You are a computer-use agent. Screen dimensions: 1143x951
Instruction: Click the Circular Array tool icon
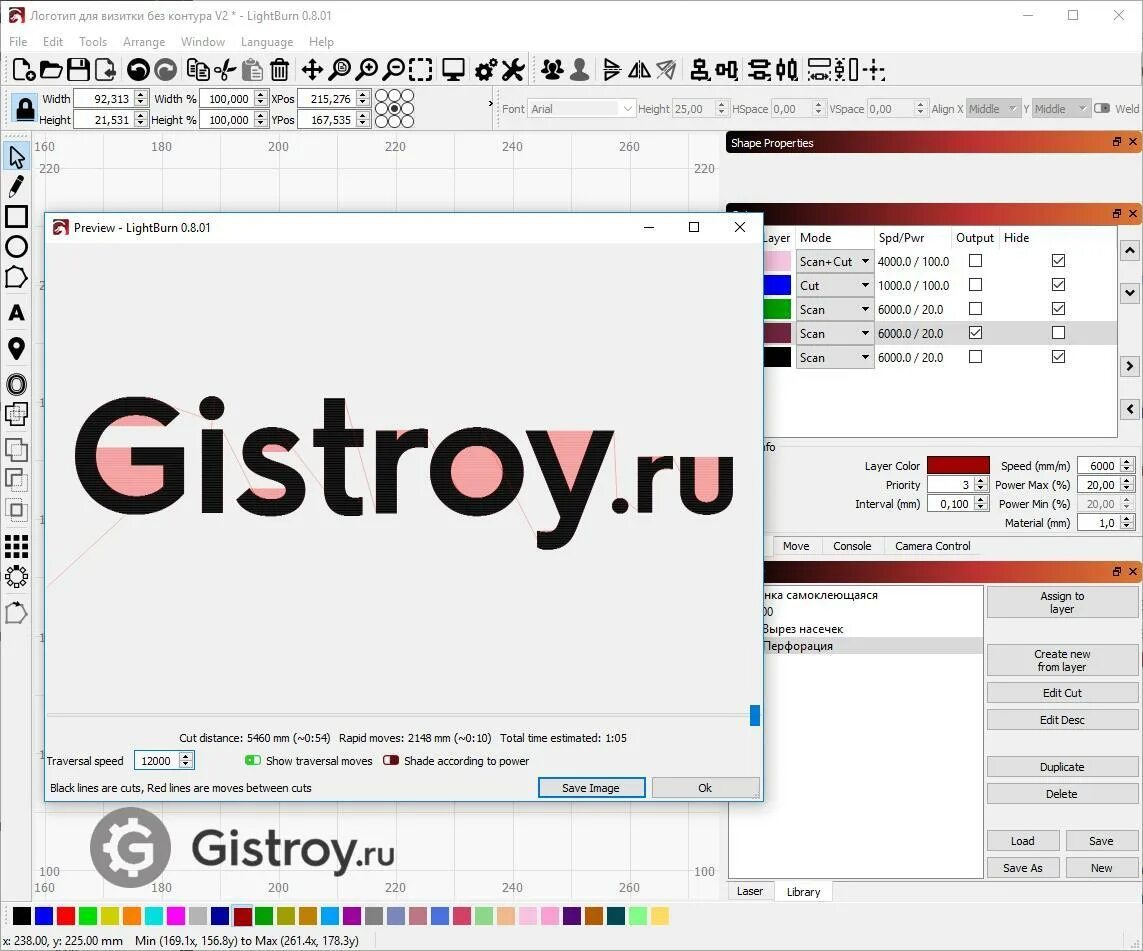(x=16, y=577)
